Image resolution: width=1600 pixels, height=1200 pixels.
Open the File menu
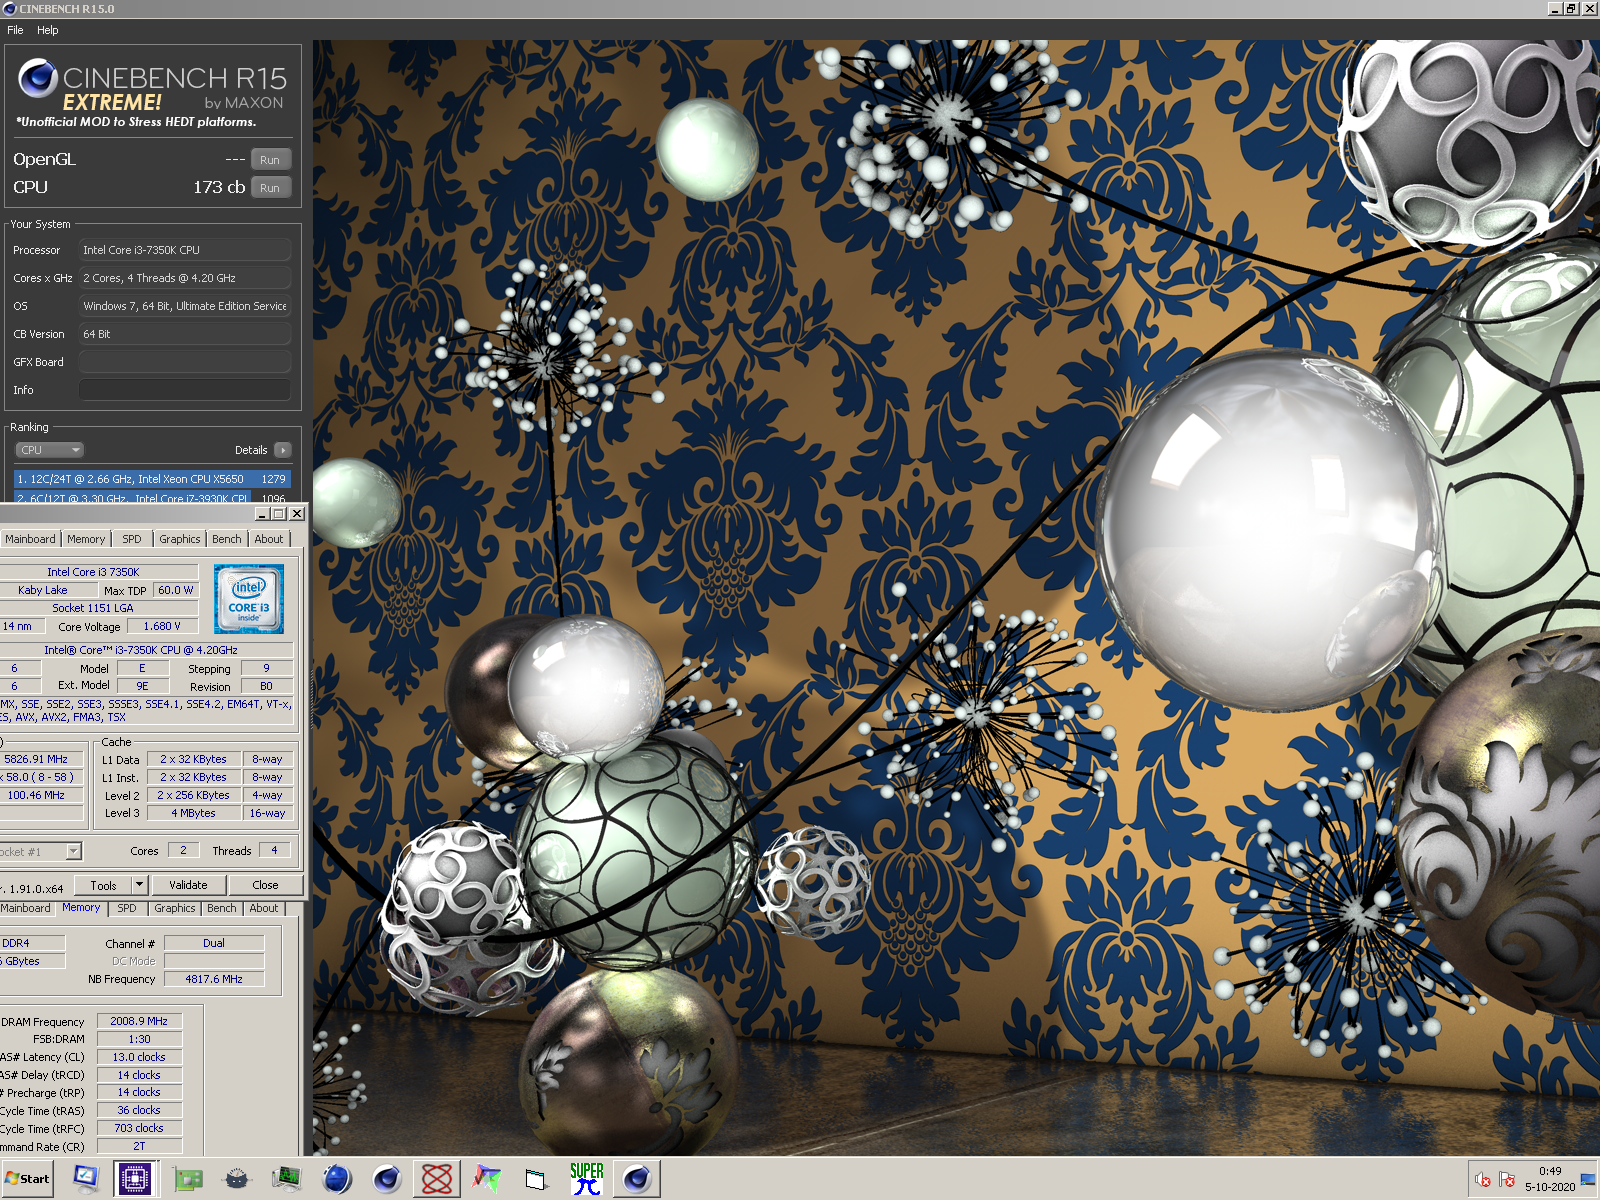click(x=15, y=30)
